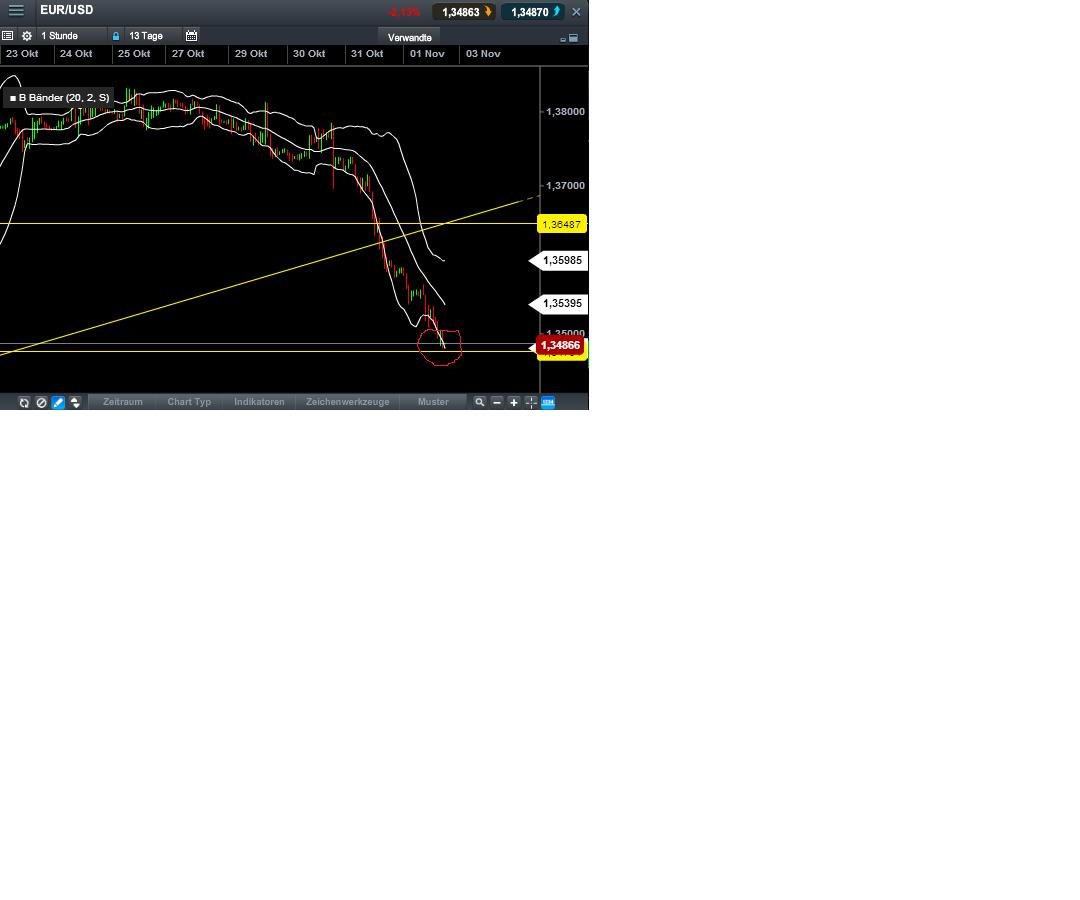Viewport: 1080px width, 900px height.
Task: Open the chart settings gear icon
Action: coord(27,36)
